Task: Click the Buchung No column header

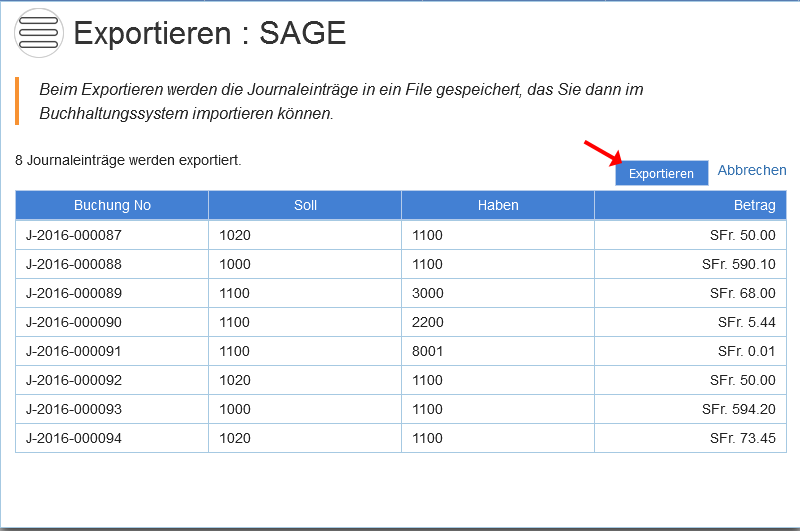Action: pyautogui.click(x=112, y=205)
